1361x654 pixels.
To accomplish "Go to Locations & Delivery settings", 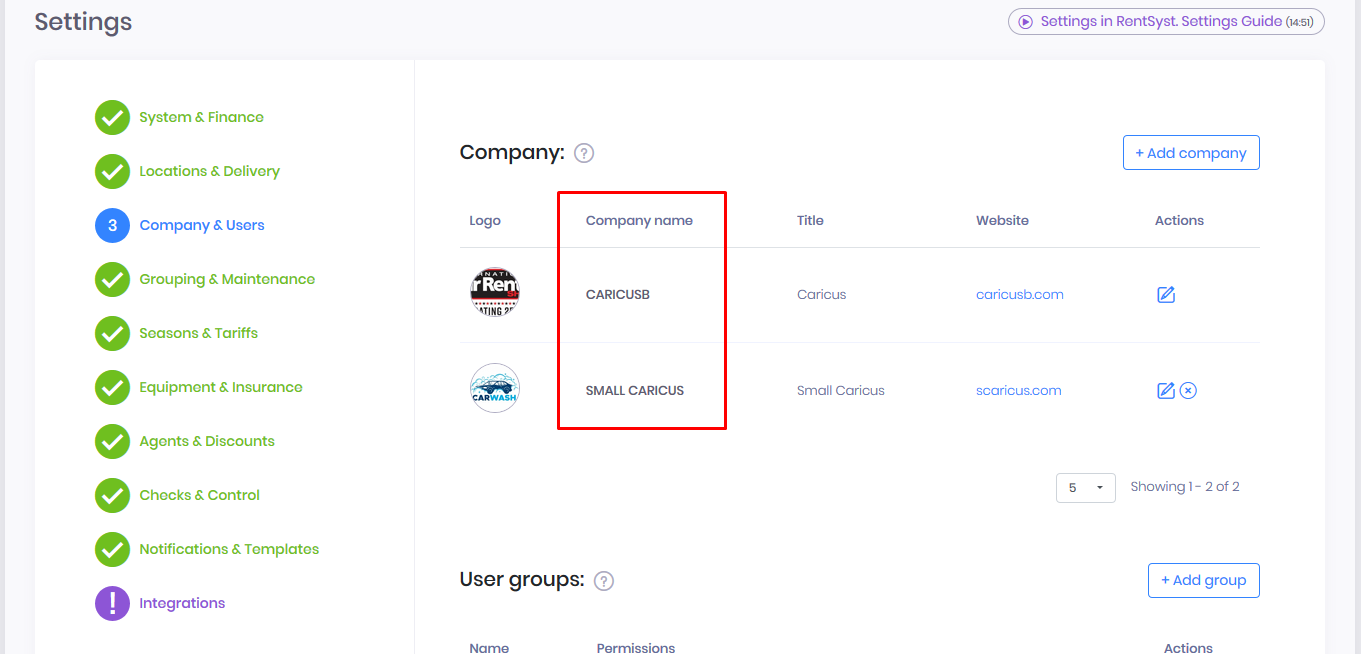I will tap(209, 171).
